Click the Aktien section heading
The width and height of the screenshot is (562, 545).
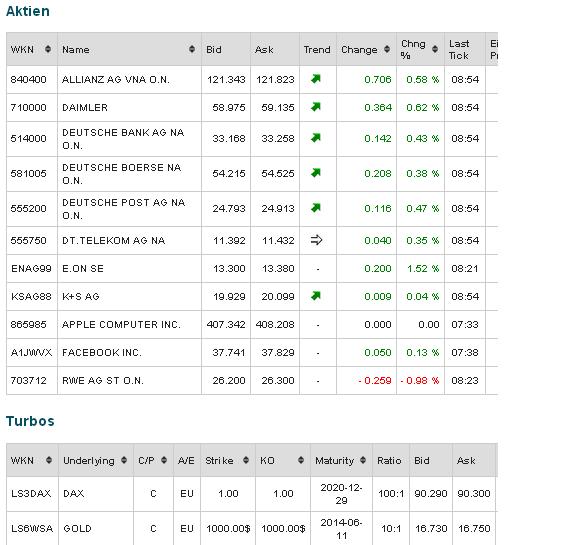click(28, 11)
